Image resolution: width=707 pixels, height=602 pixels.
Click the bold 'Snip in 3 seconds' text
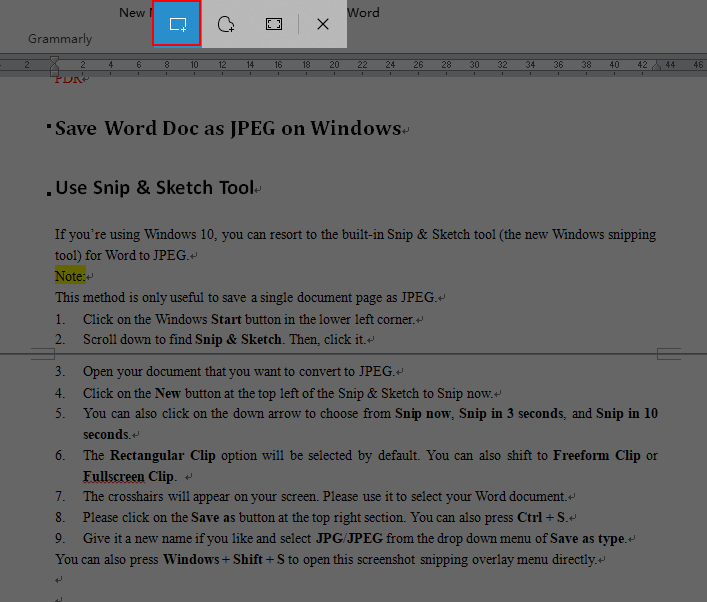tap(511, 414)
